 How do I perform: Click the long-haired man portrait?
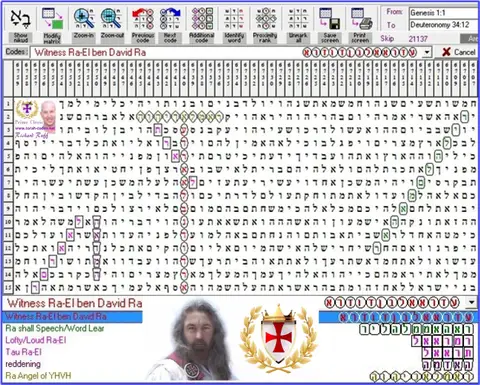click(195, 340)
